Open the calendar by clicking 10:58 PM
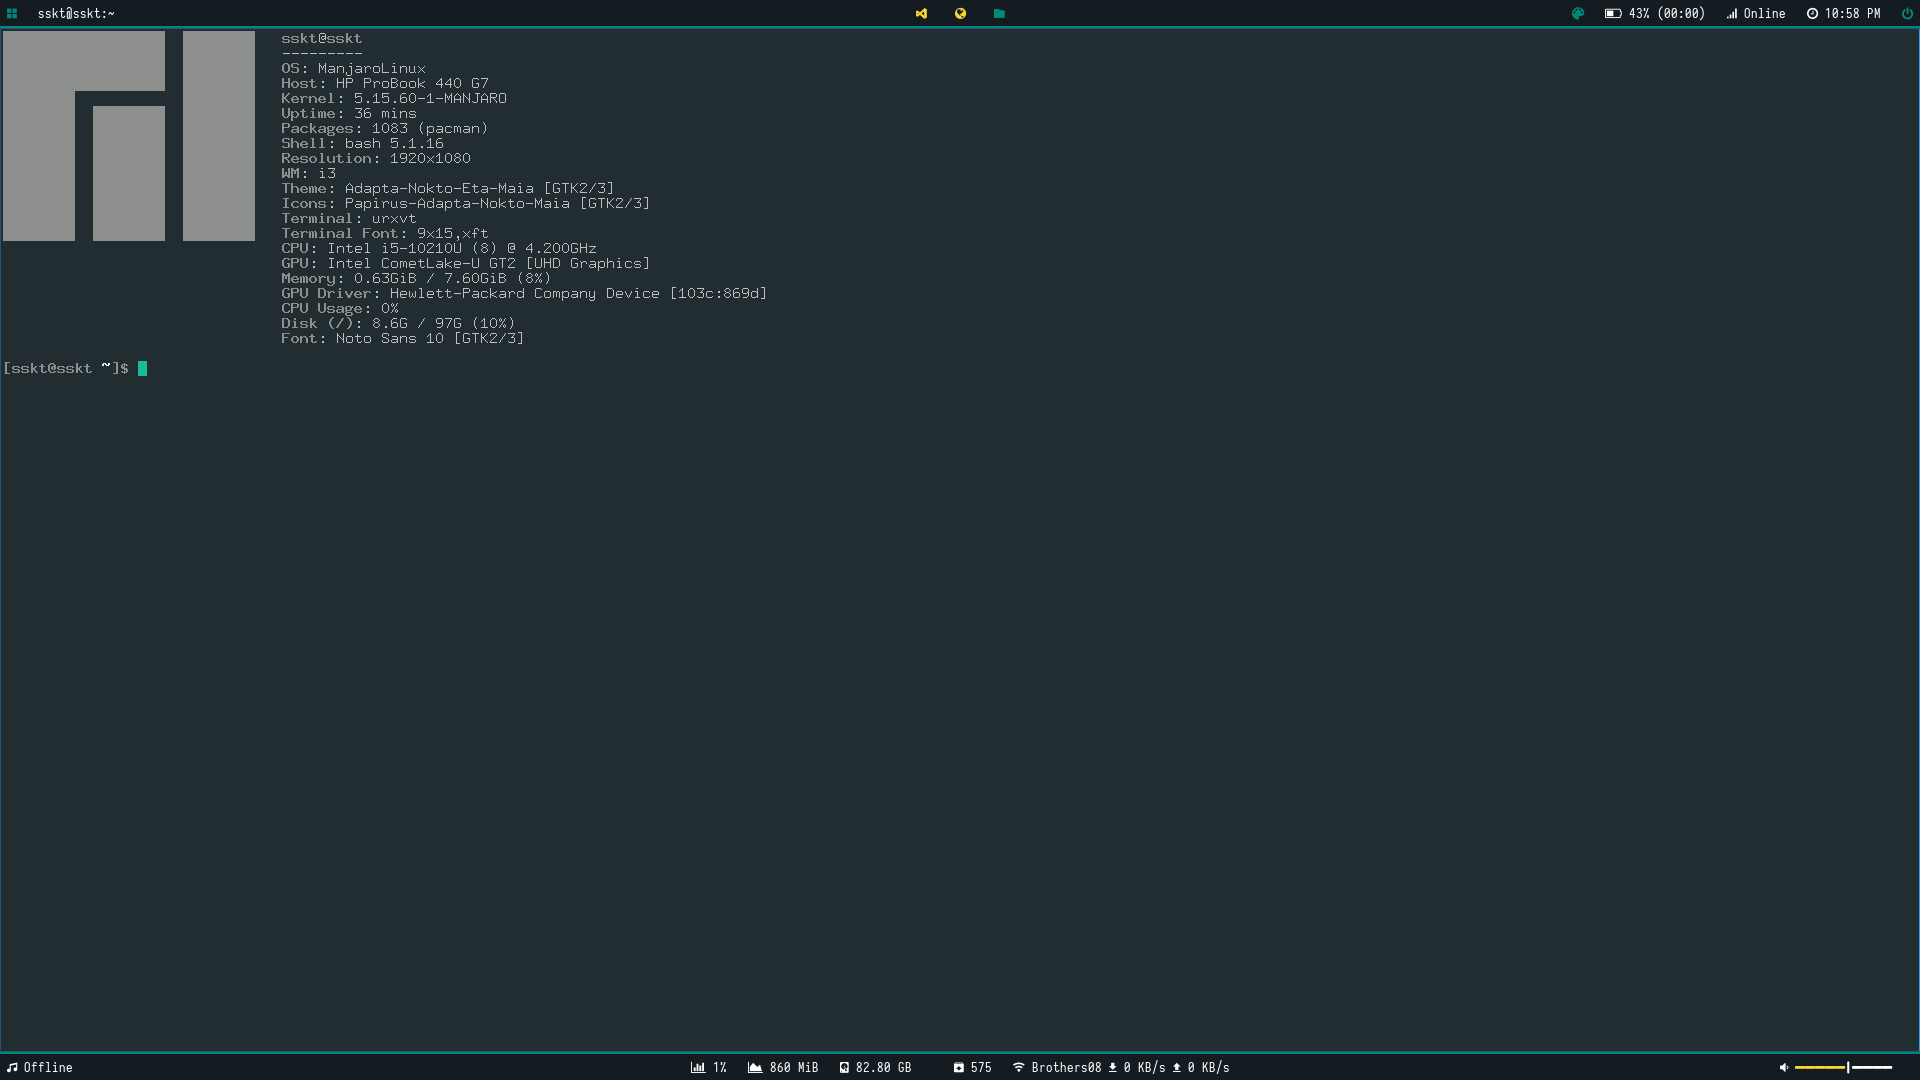Viewport: 1920px width, 1080px height. pyautogui.click(x=1848, y=14)
